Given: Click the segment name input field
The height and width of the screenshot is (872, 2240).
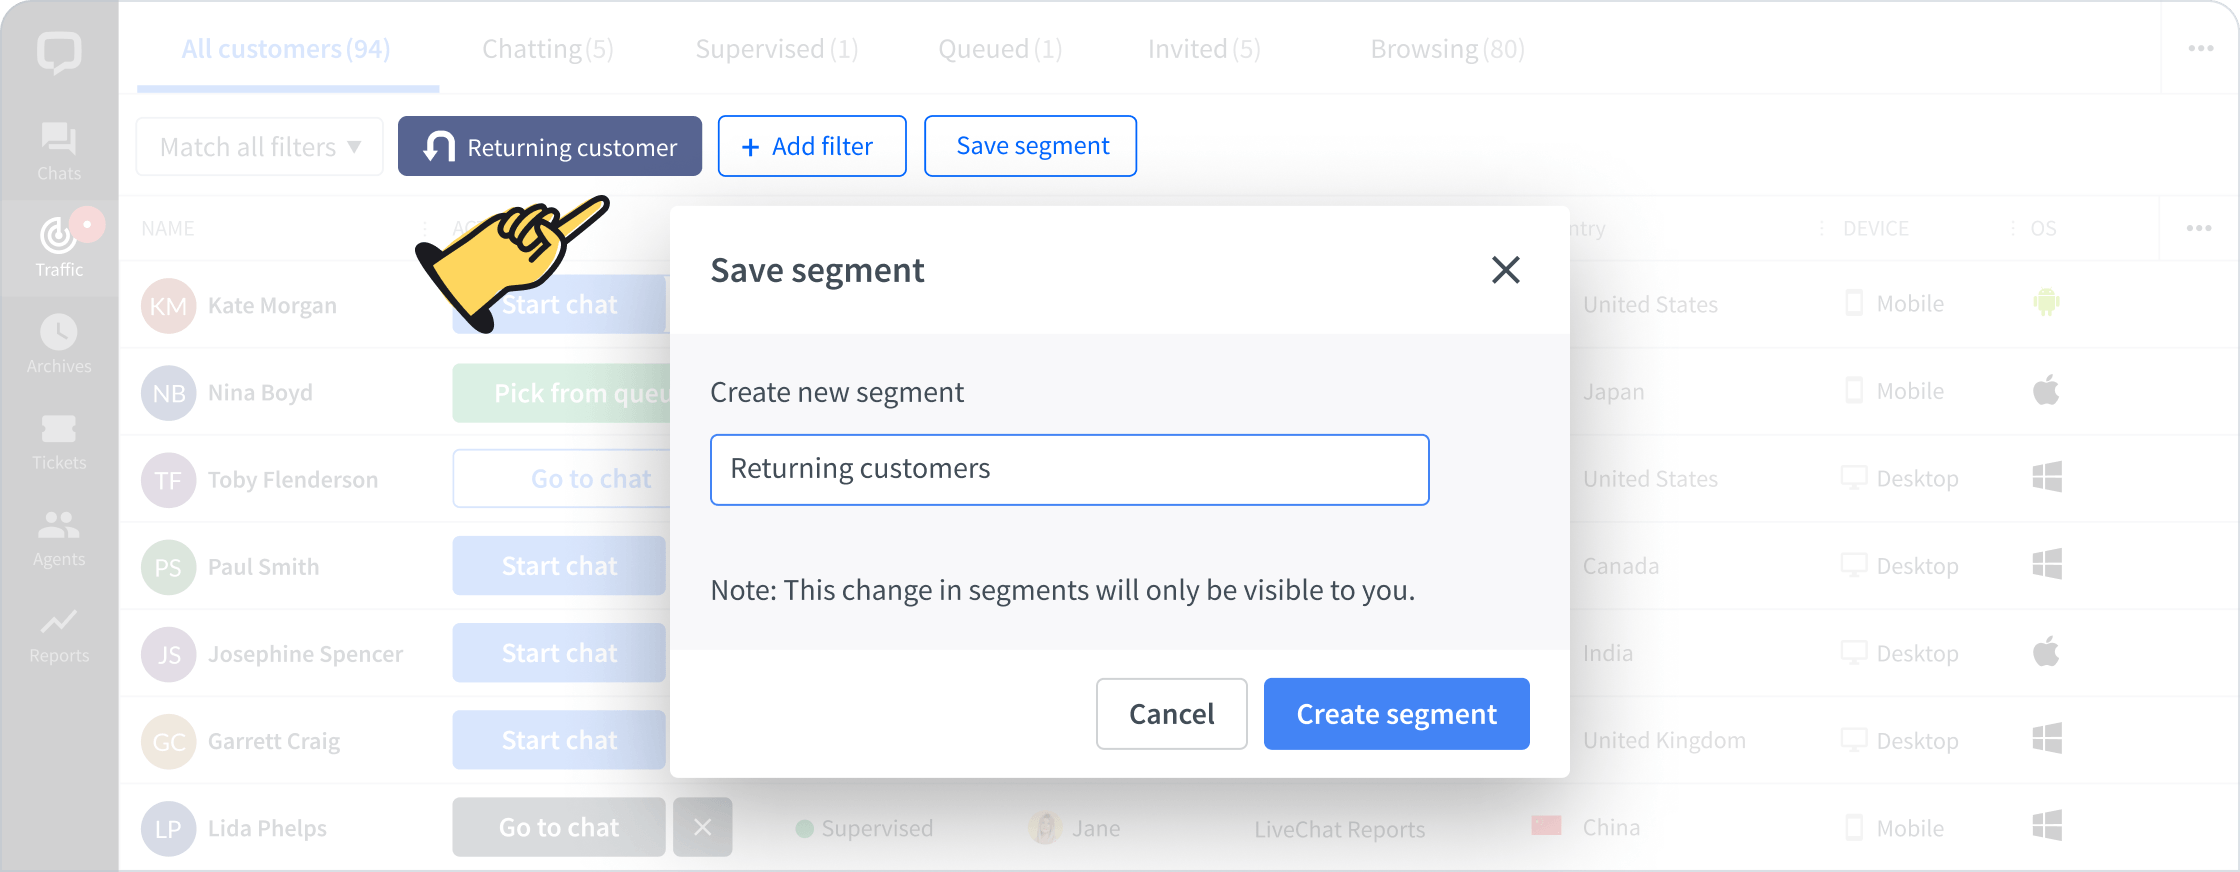Looking at the screenshot, I should pyautogui.click(x=1069, y=470).
